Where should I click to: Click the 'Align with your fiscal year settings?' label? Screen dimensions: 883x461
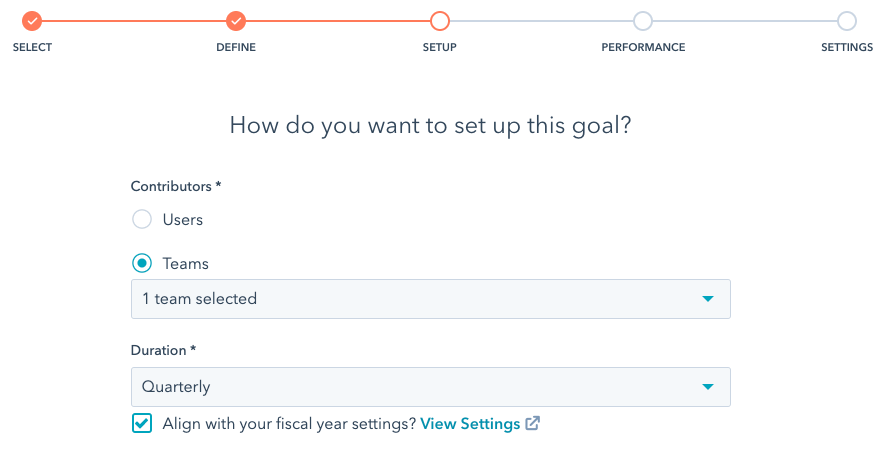(x=289, y=424)
